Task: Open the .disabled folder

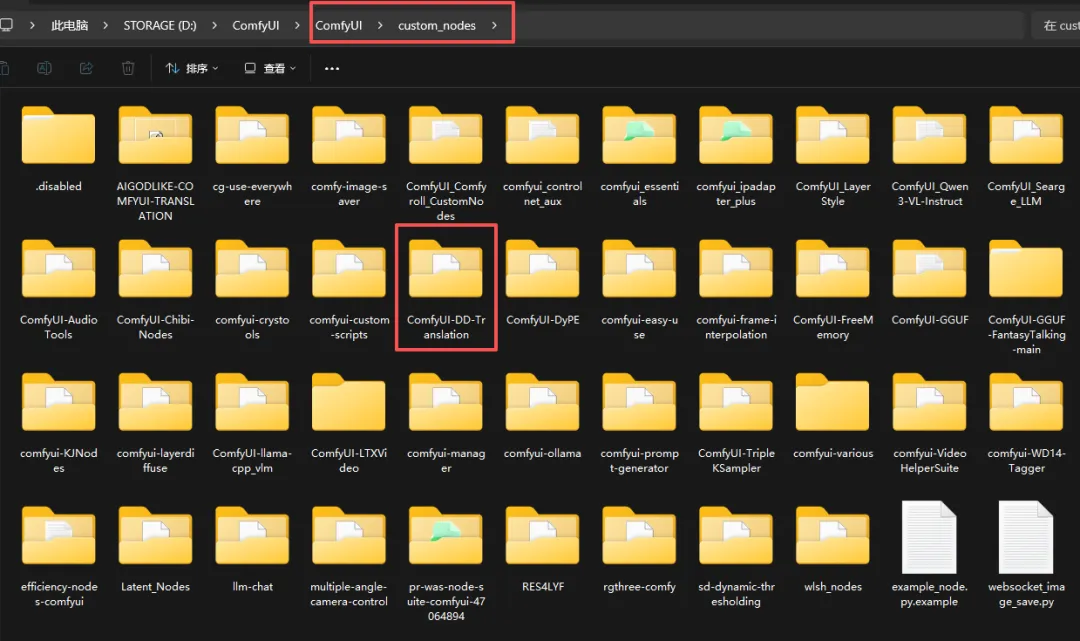Action: pyautogui.click(x=59, y=136)
